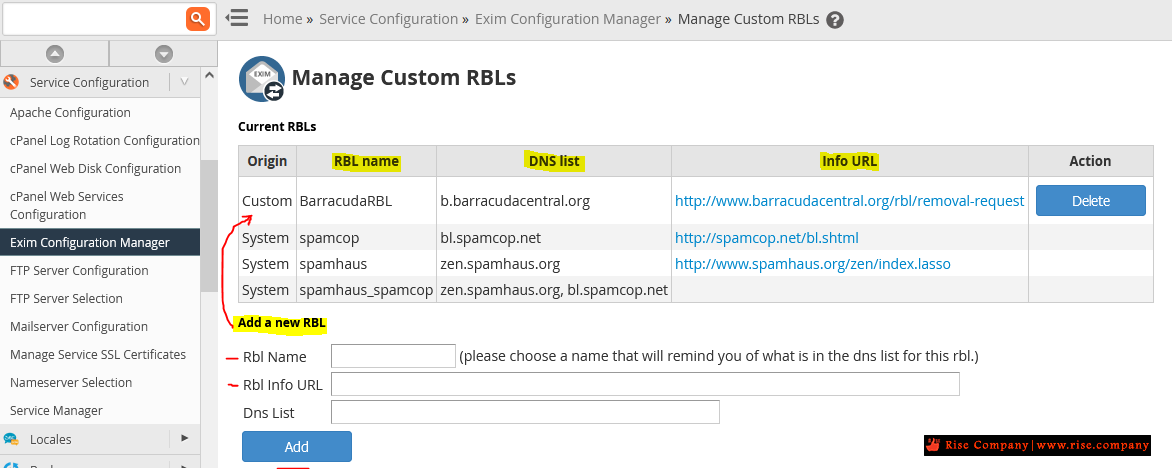Click the sidebar scroll up arrow

coord(209,75)
